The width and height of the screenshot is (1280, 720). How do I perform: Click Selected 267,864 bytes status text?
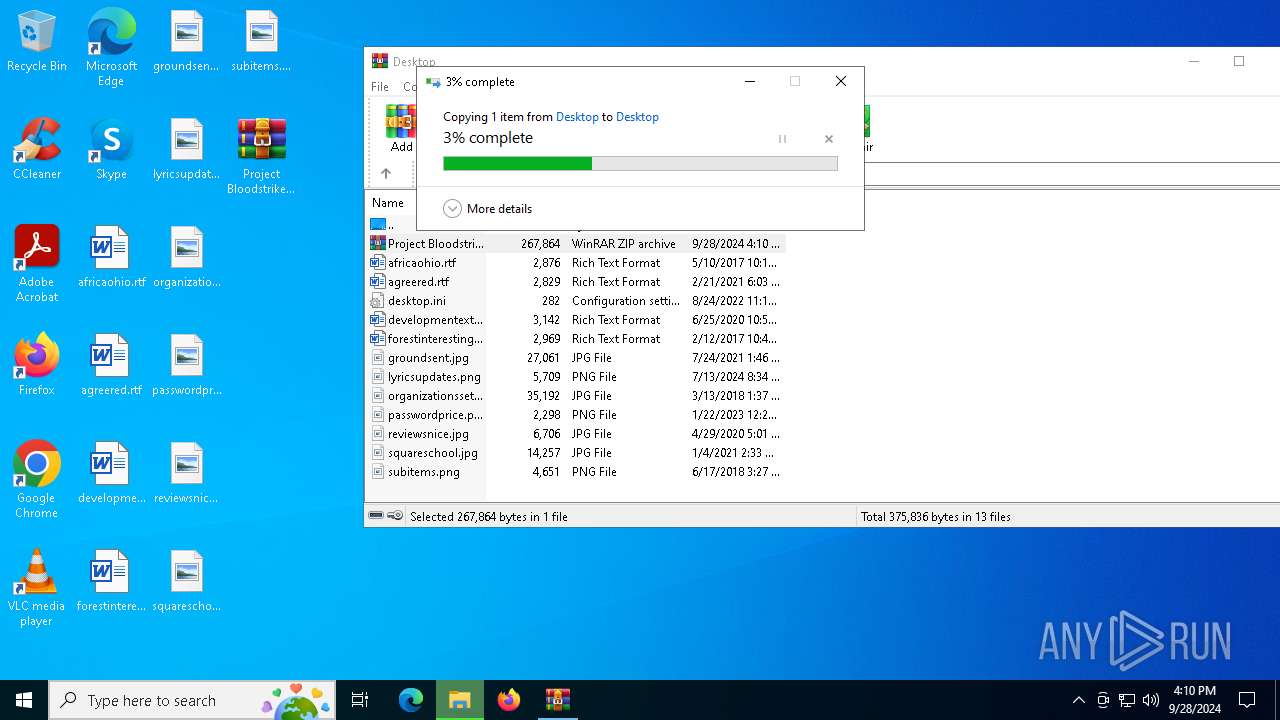tap(489, 517)
